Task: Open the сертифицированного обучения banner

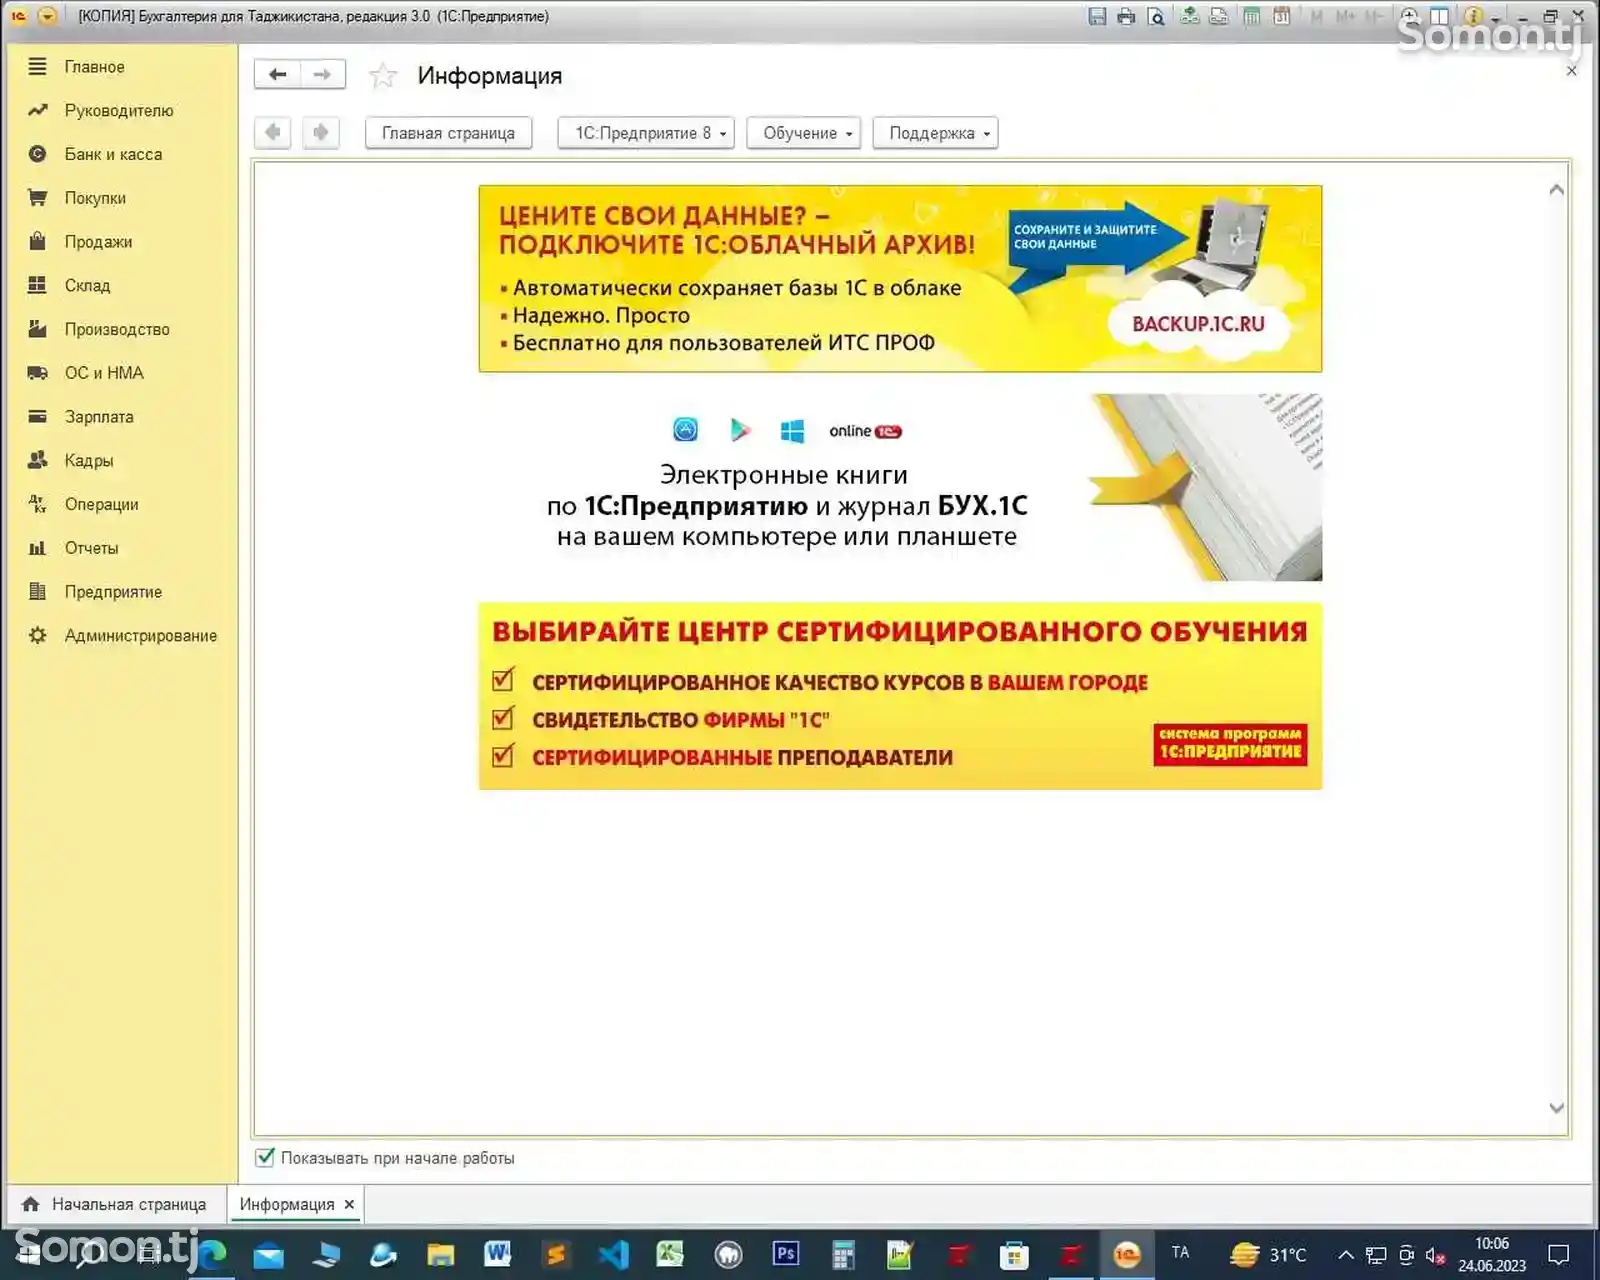Action: point(900,696)
